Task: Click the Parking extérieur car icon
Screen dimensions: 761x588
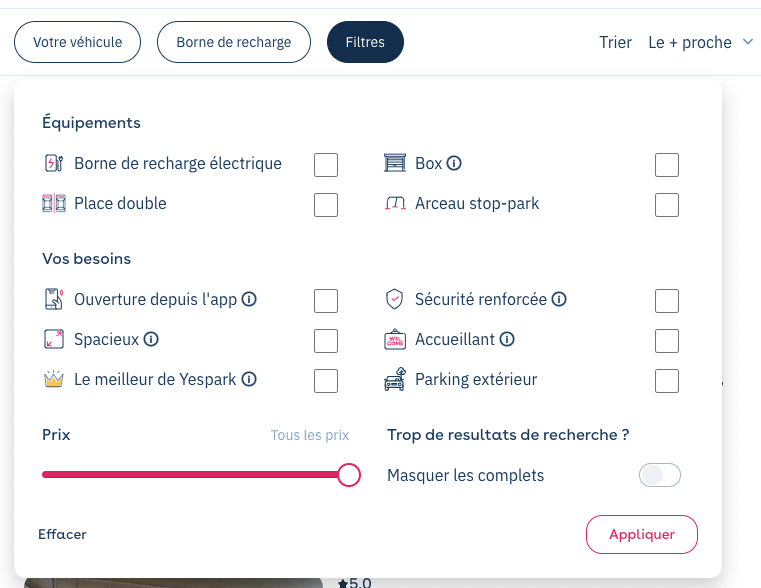Action: (x=395, y=379)
